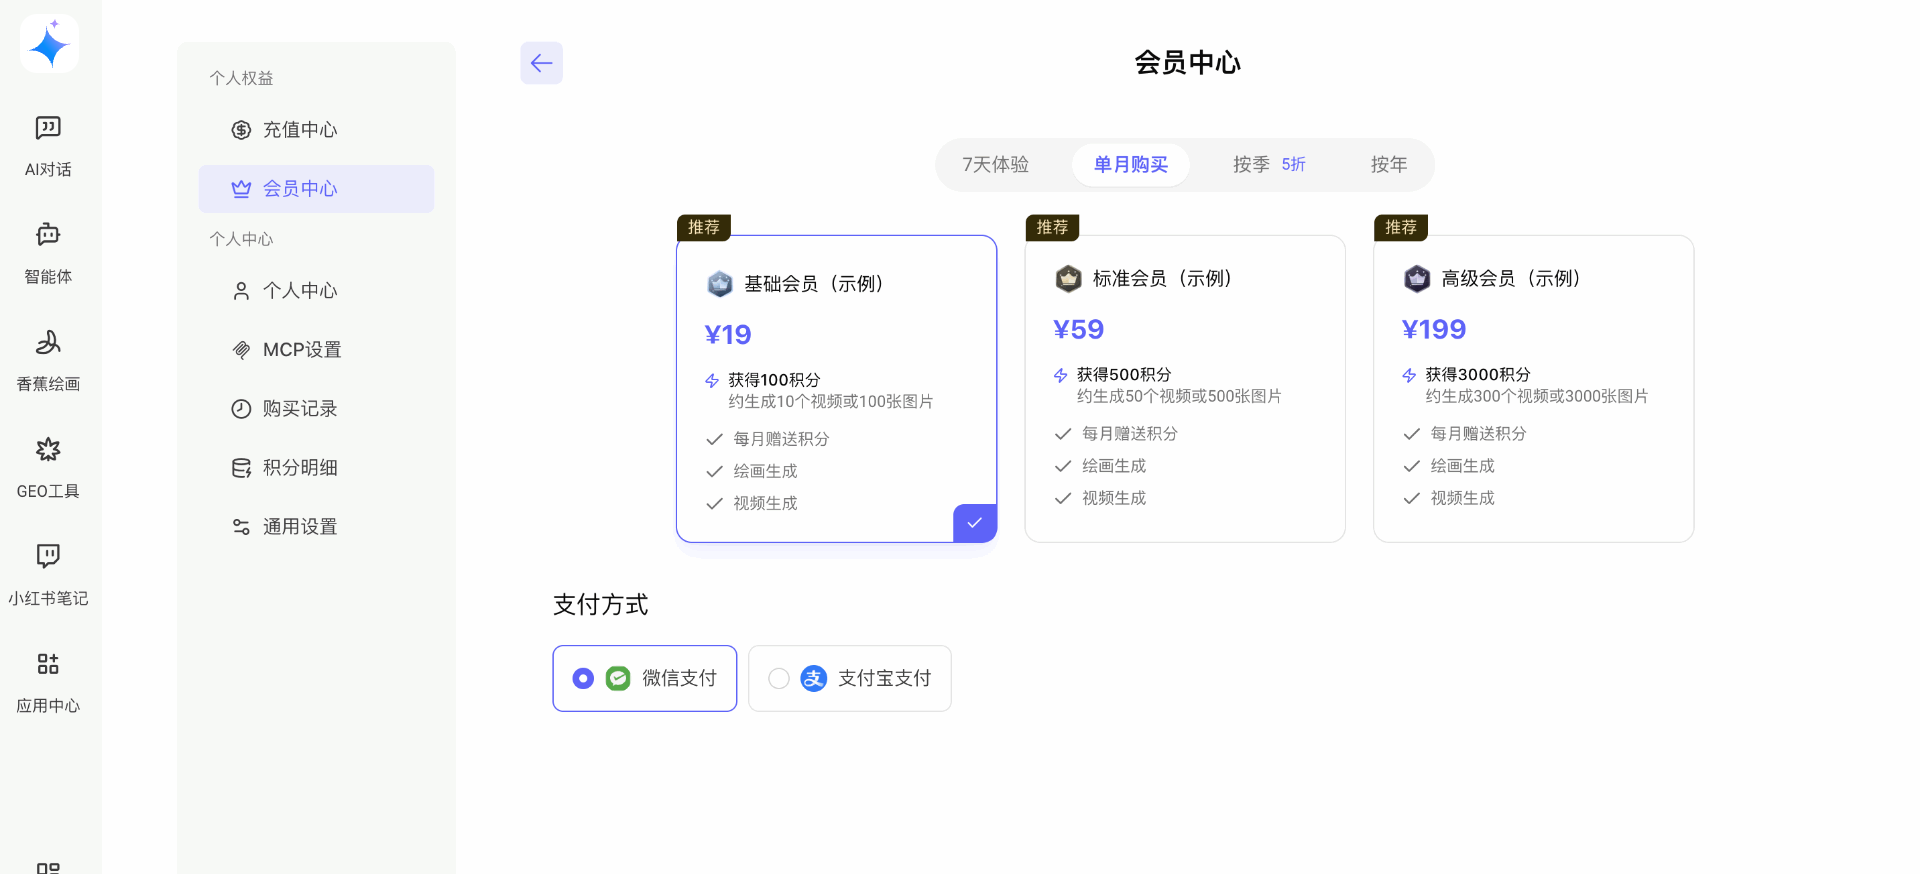Click the 获得100积分 text
1920x875 pixels.
coord(774,381)
